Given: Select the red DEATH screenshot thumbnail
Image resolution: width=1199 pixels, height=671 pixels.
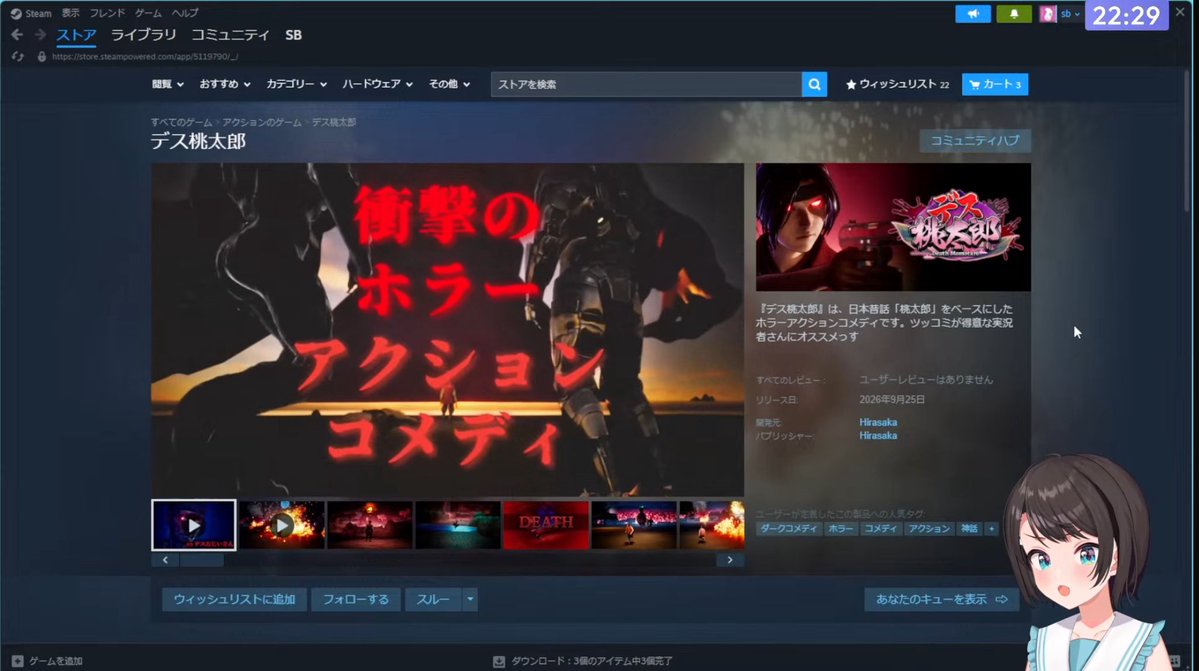Looking at the screenshot, I should pos(546,525).
